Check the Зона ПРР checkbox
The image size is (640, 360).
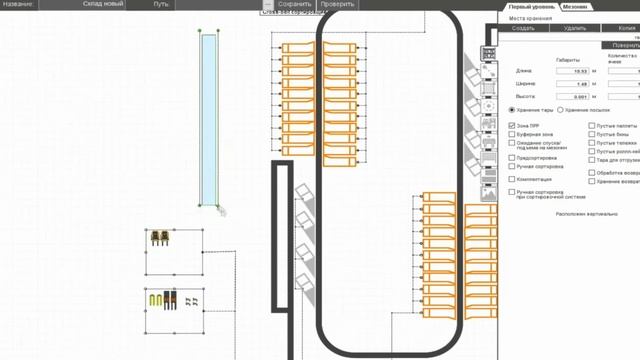coord(512,126)
